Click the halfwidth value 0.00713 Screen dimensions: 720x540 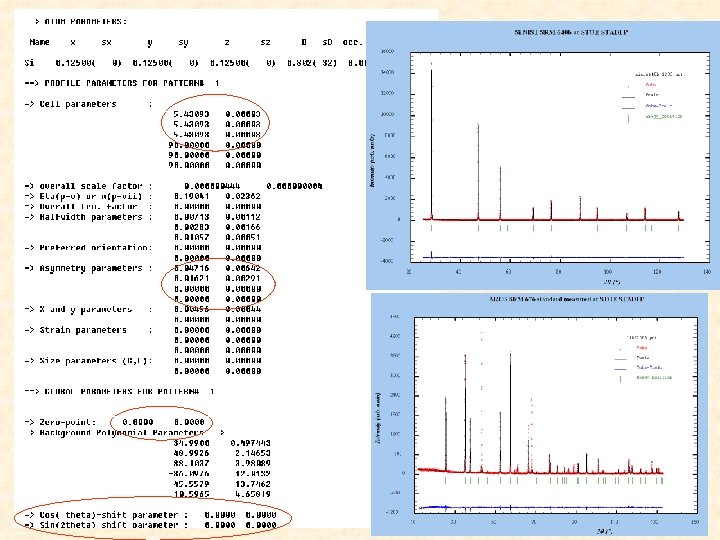pyautogui.click(x=191, y=217)
